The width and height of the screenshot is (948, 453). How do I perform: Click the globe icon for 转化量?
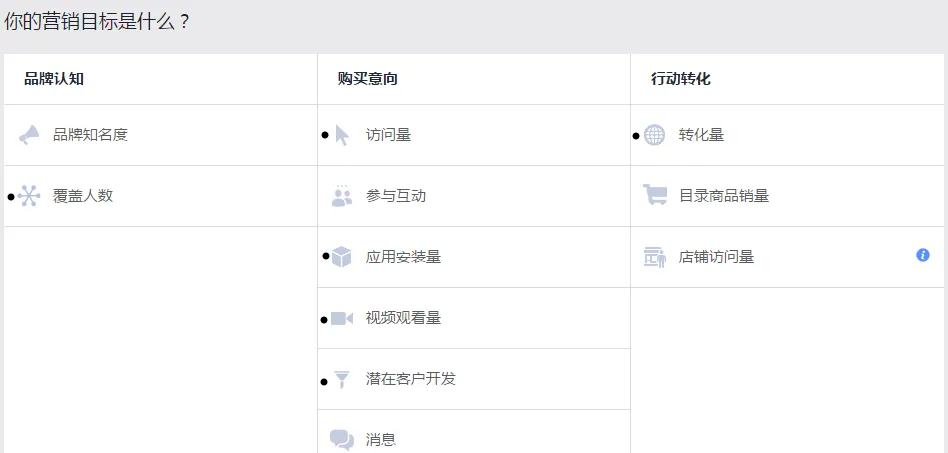click(654, 135)
